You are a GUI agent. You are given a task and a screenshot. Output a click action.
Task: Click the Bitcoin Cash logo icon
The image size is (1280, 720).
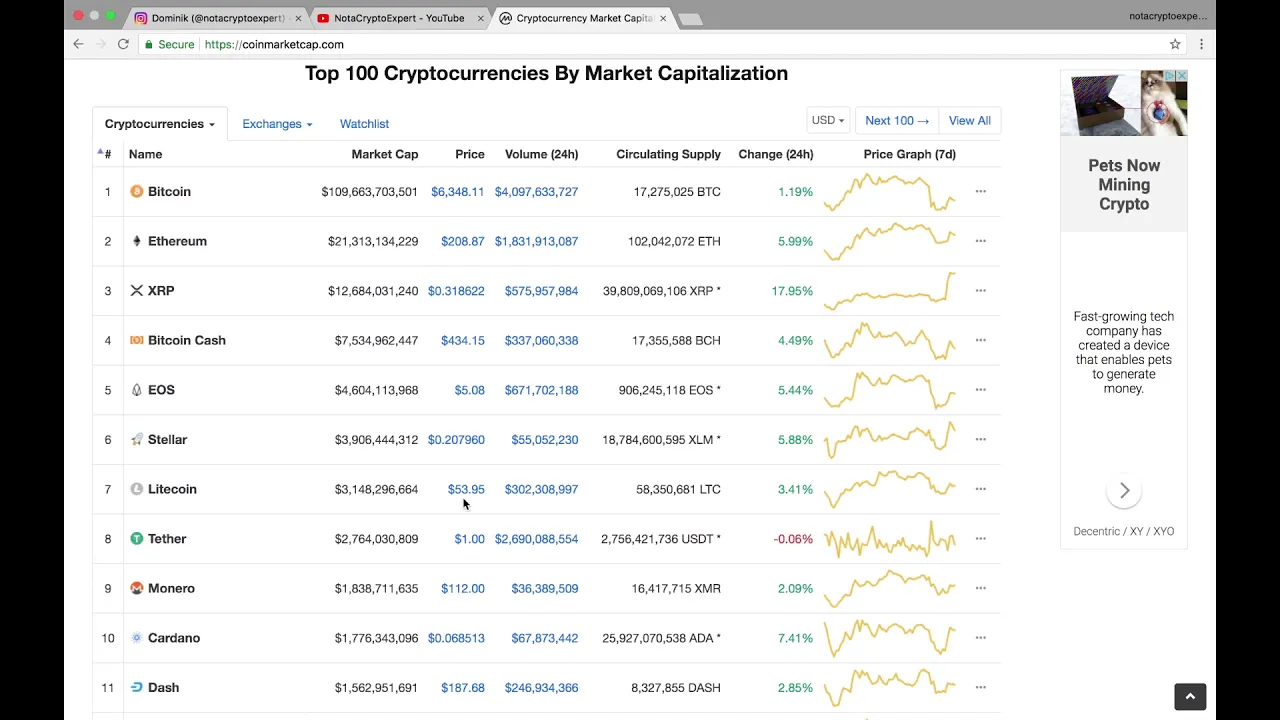(137, 340)
